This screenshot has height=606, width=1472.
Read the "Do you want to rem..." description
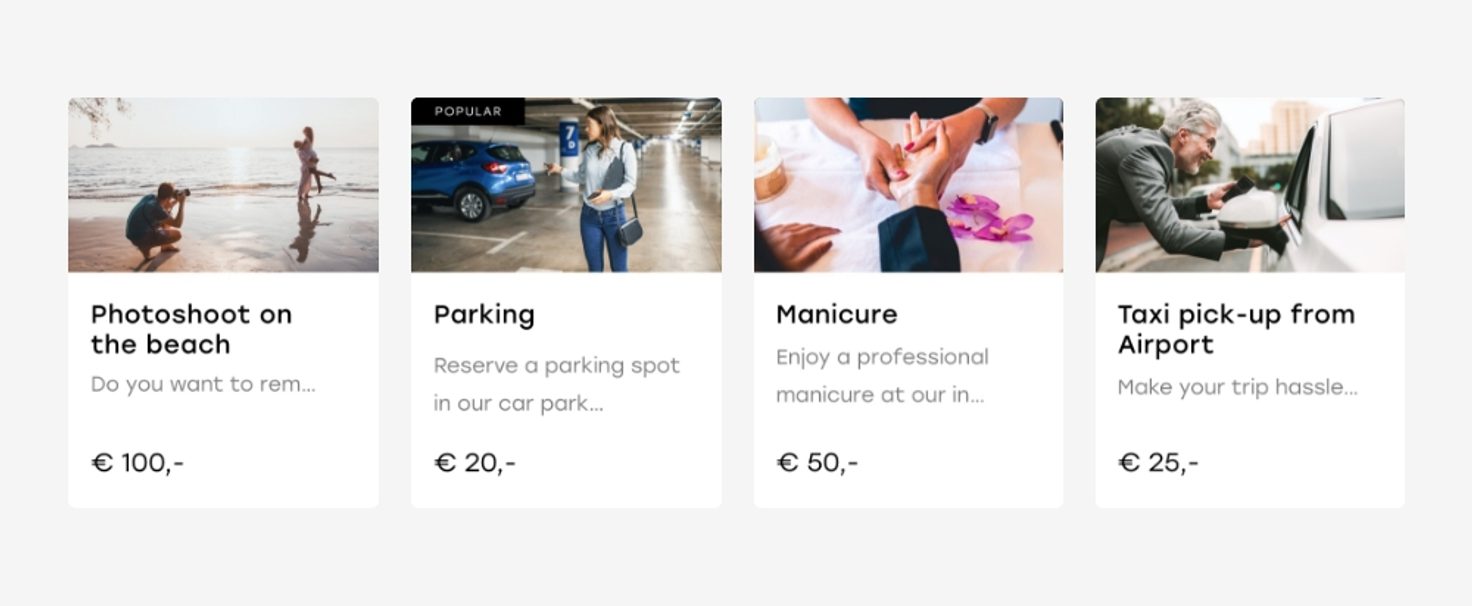(203, 384)
